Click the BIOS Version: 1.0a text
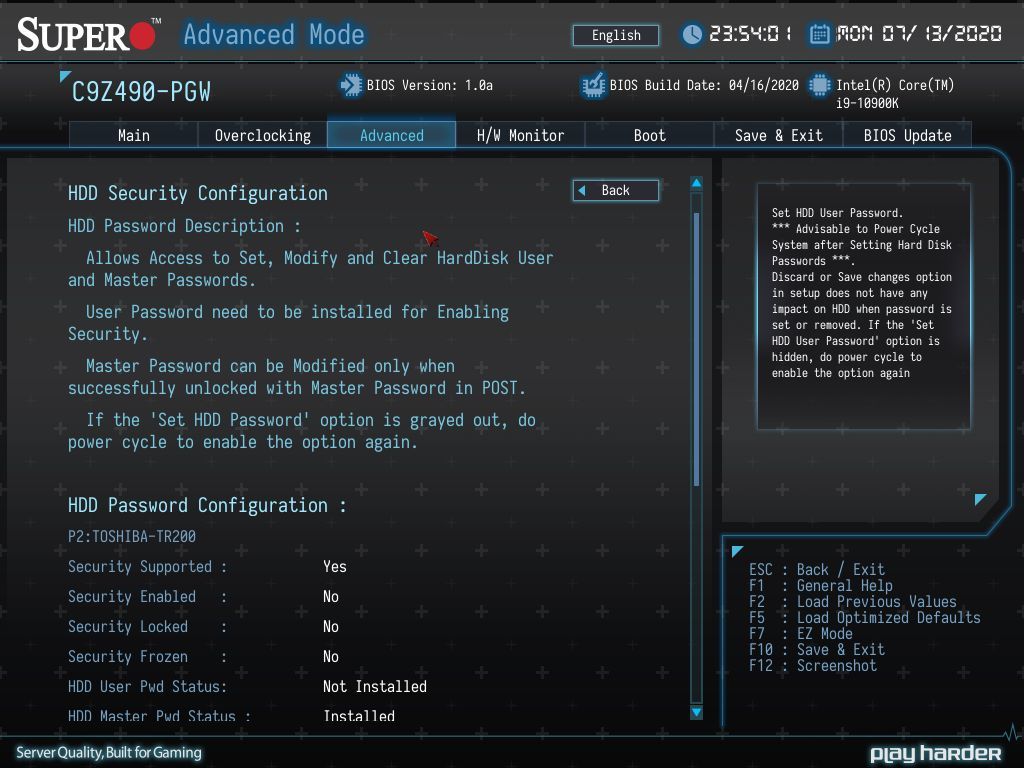Screen dimensions: 1024x768 (429, 86)
